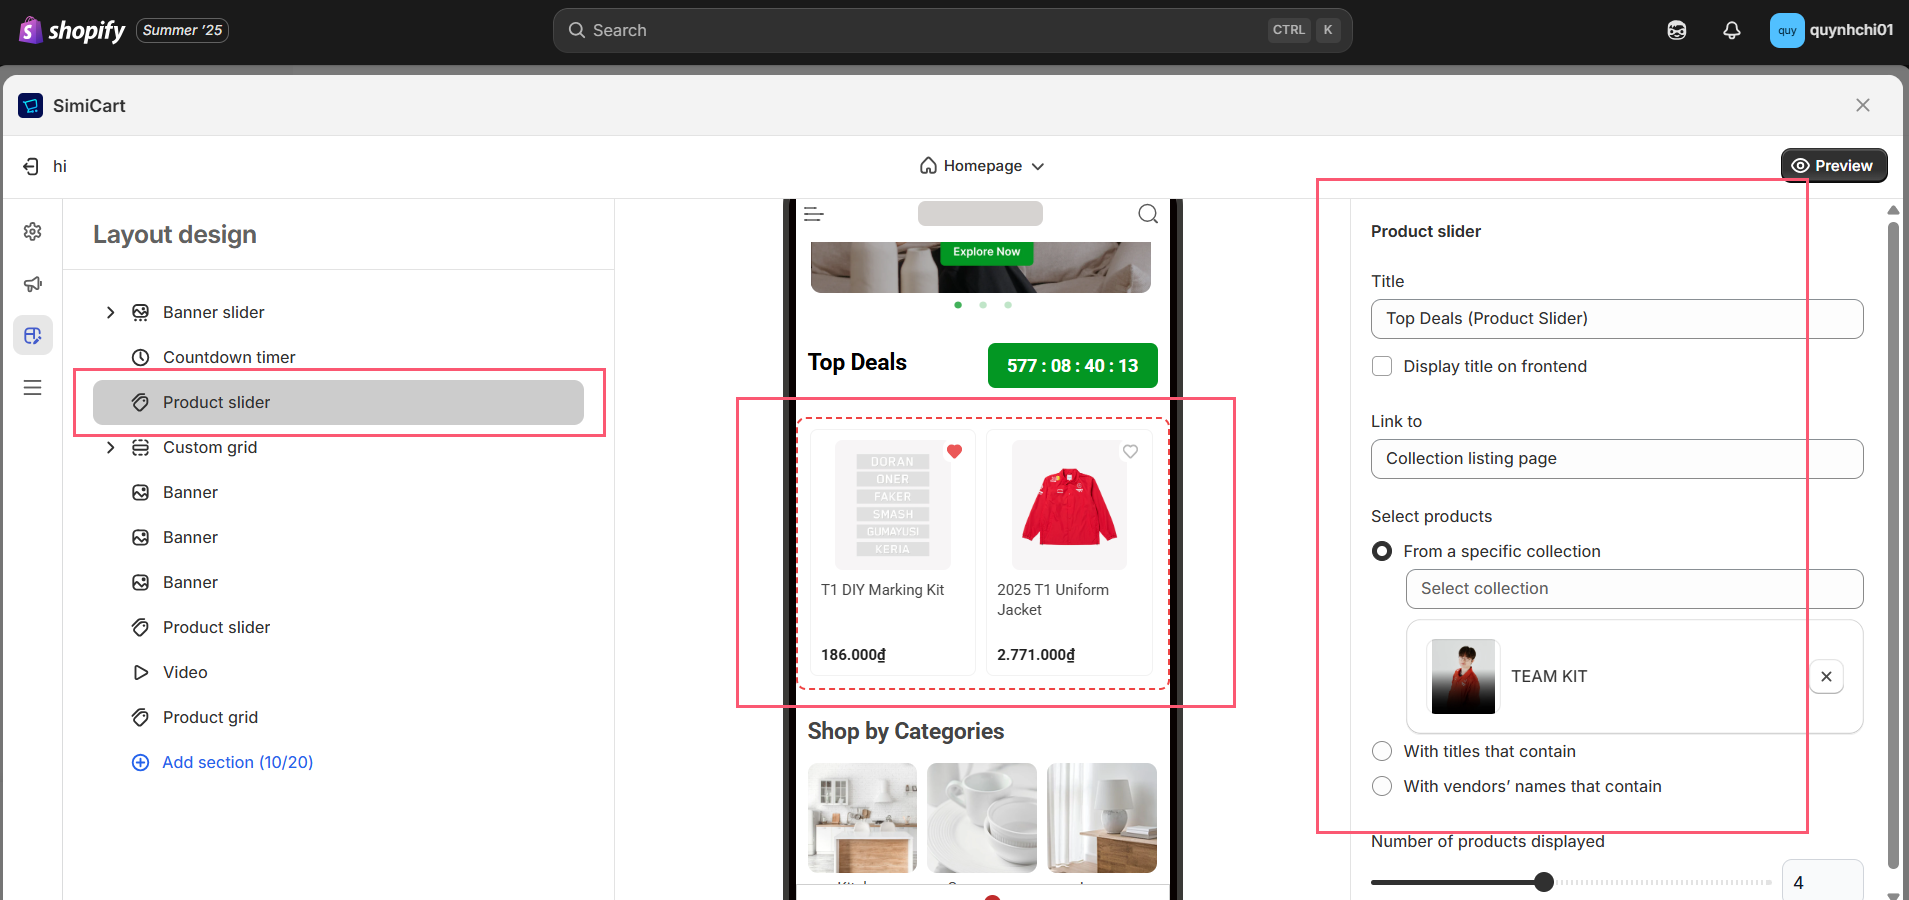Image resolution: width=1909 pixels, height=900 pixels.
Task: Select With titles that contain radio
Action: [1382, 751]
